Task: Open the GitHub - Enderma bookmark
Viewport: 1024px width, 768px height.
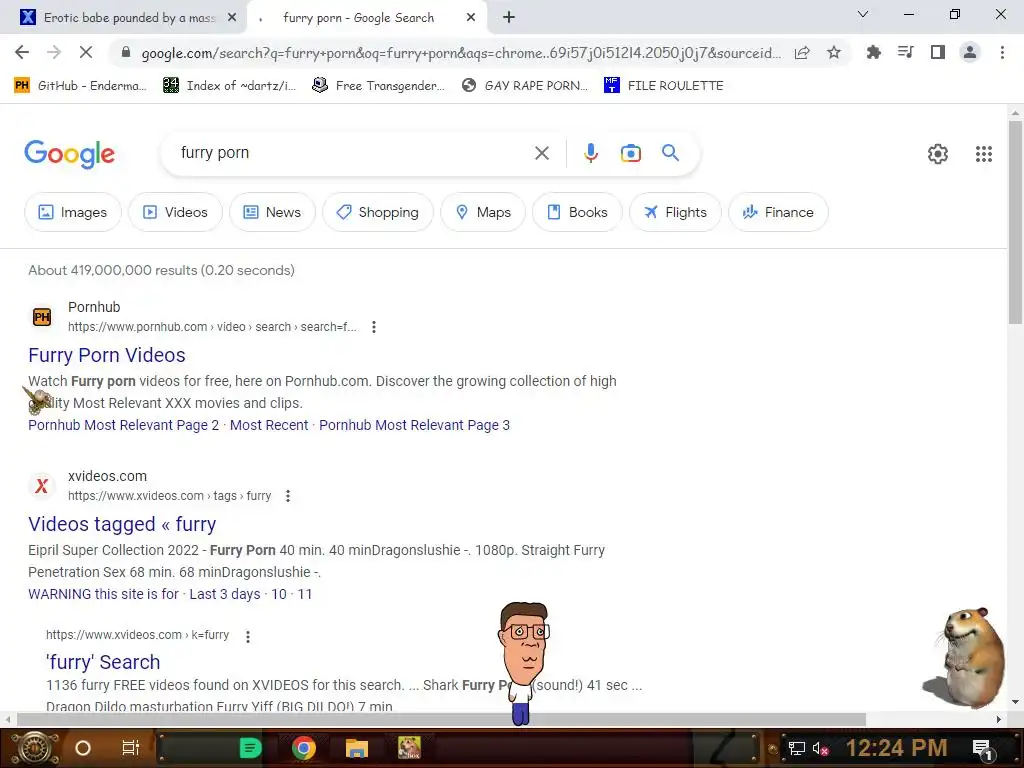Action: coord(81,86)
